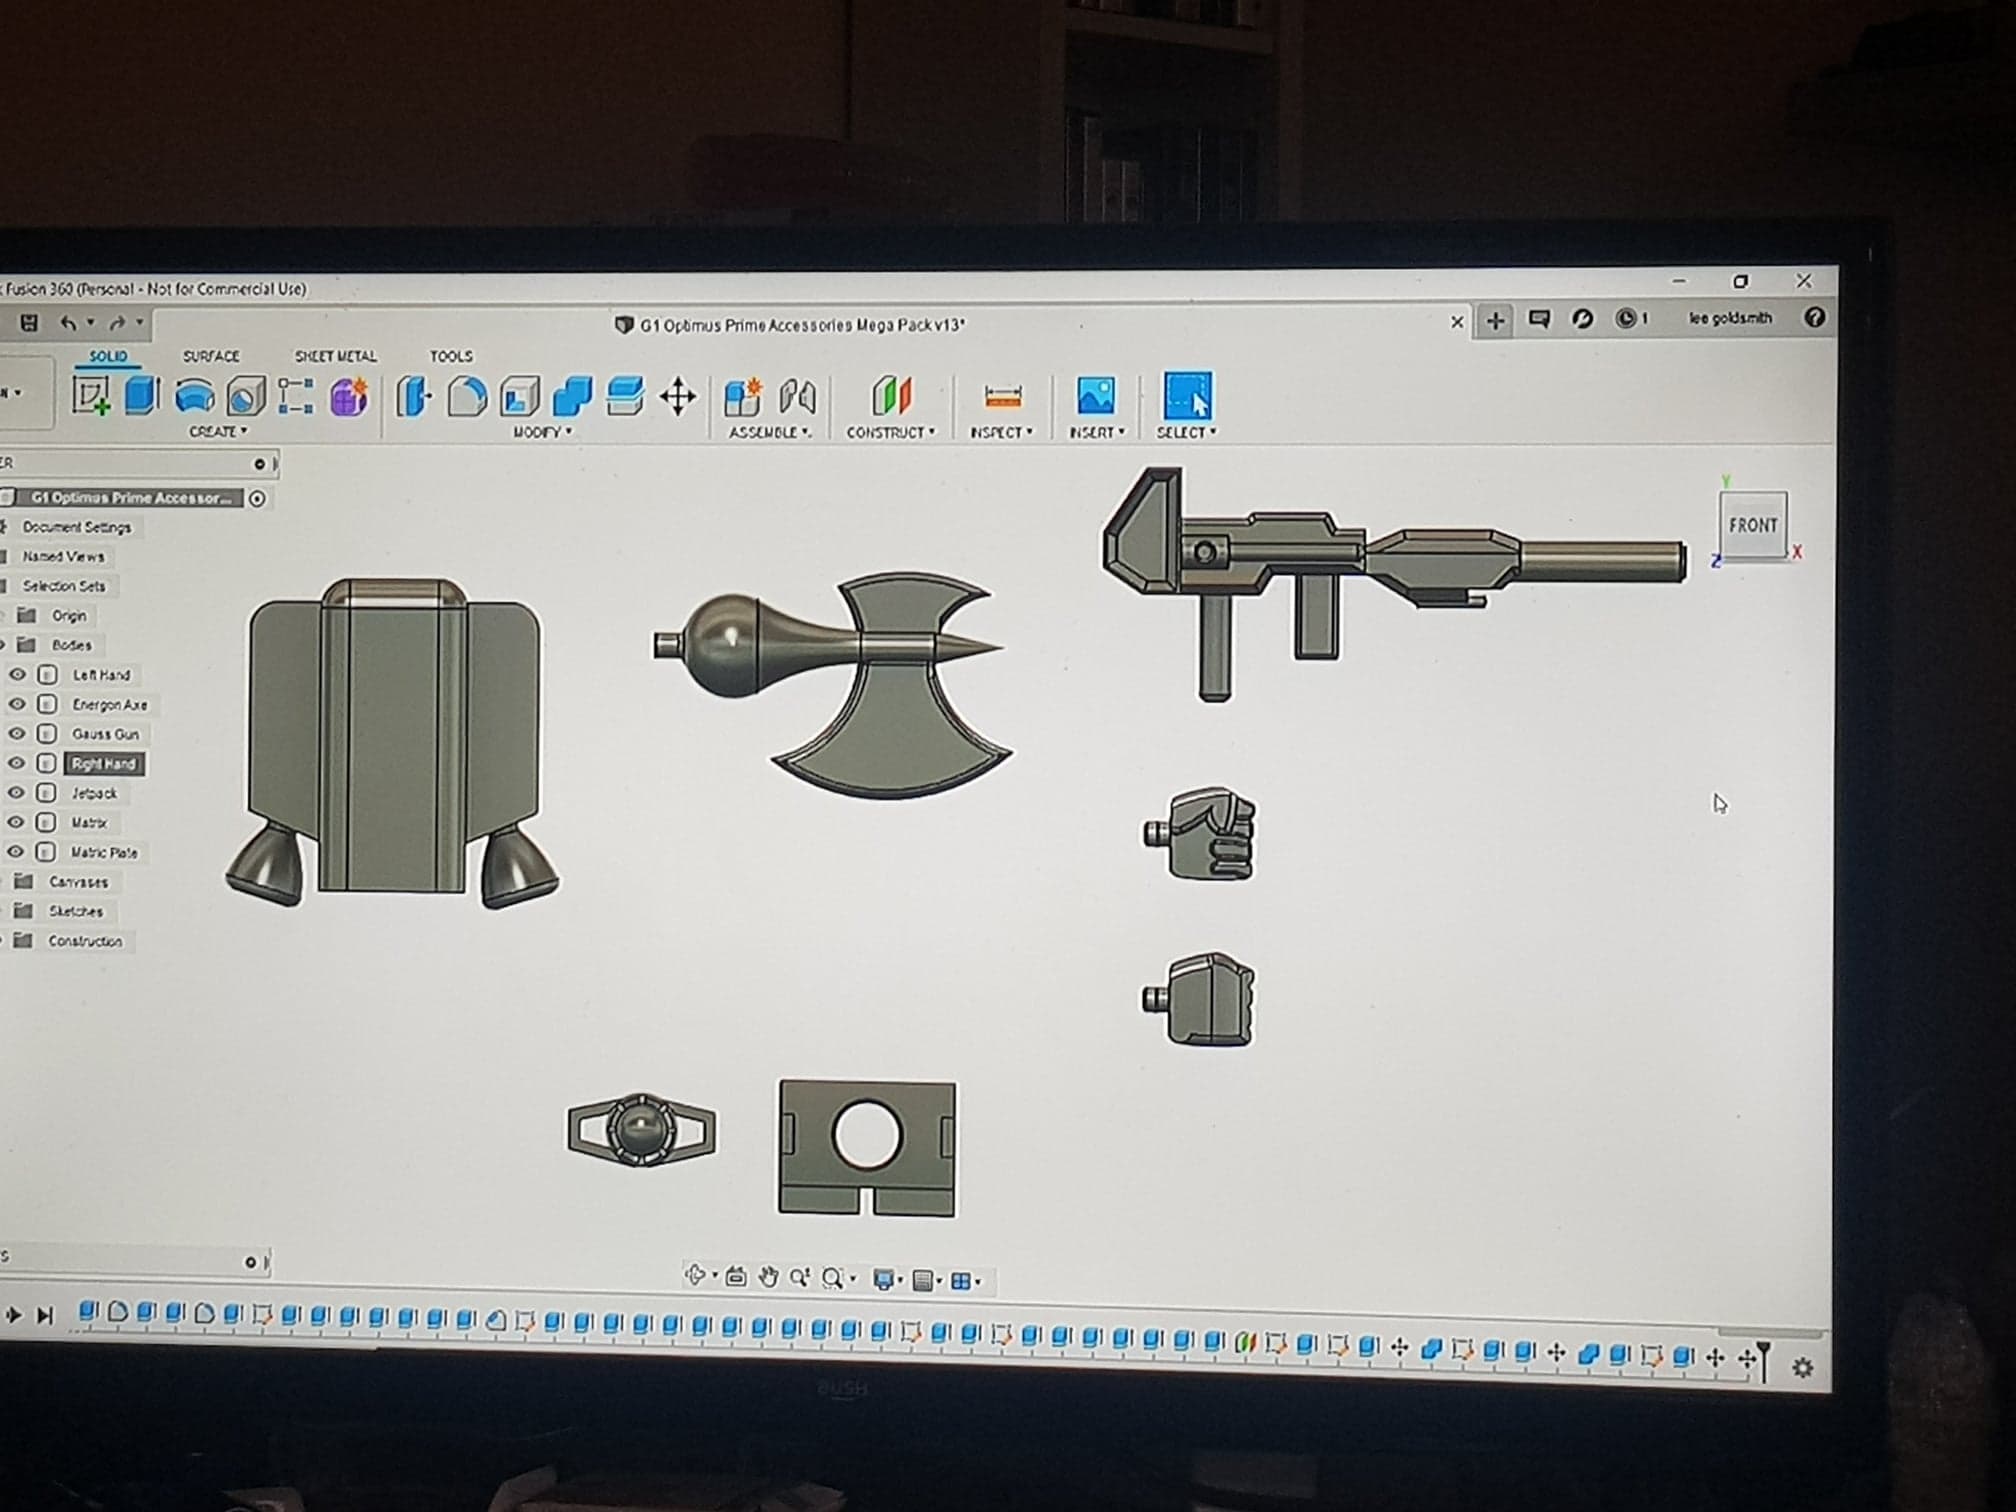Screen dimensions: 2016x1512
Task: Click the job status clock icon
Action: [1626, 318]
